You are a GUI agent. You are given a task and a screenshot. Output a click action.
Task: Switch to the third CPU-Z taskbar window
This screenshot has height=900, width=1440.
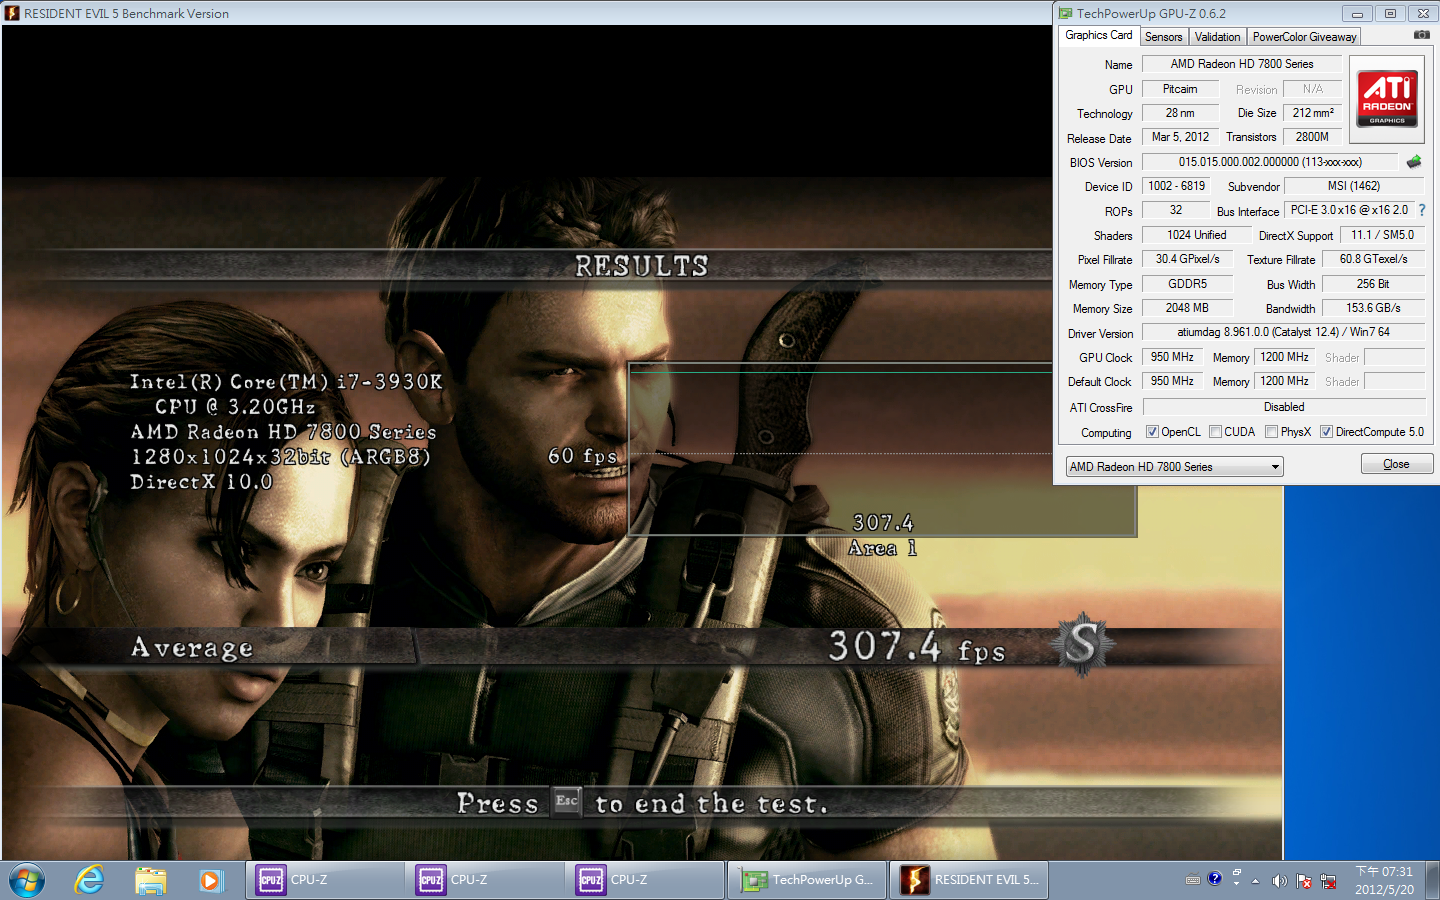[x=645, y=880]
